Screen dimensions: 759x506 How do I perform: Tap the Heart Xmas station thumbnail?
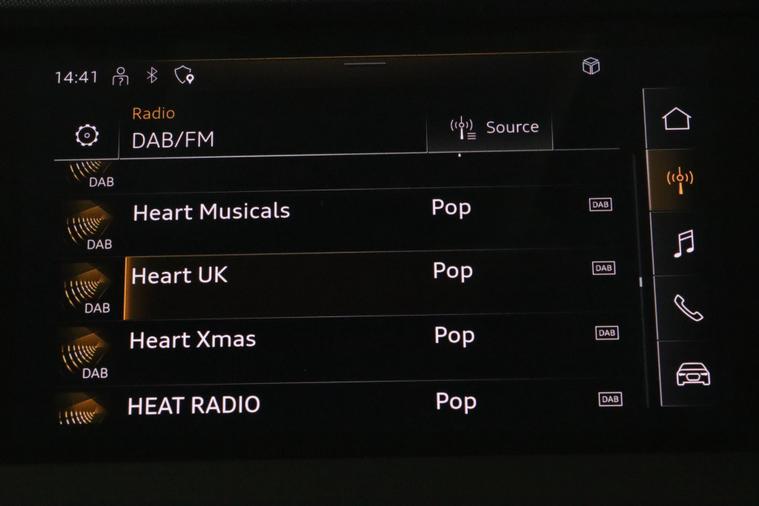click(x=85, y=354)
